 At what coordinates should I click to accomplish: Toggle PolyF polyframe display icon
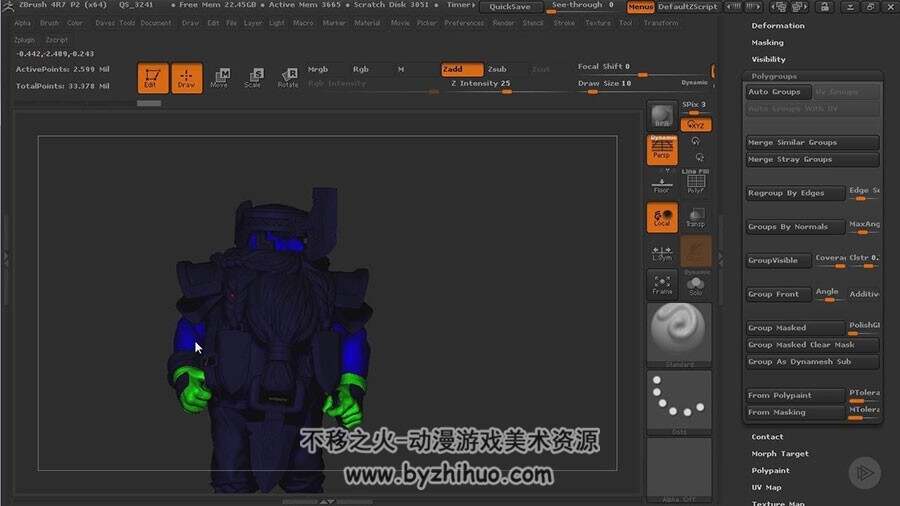[696, 184]
